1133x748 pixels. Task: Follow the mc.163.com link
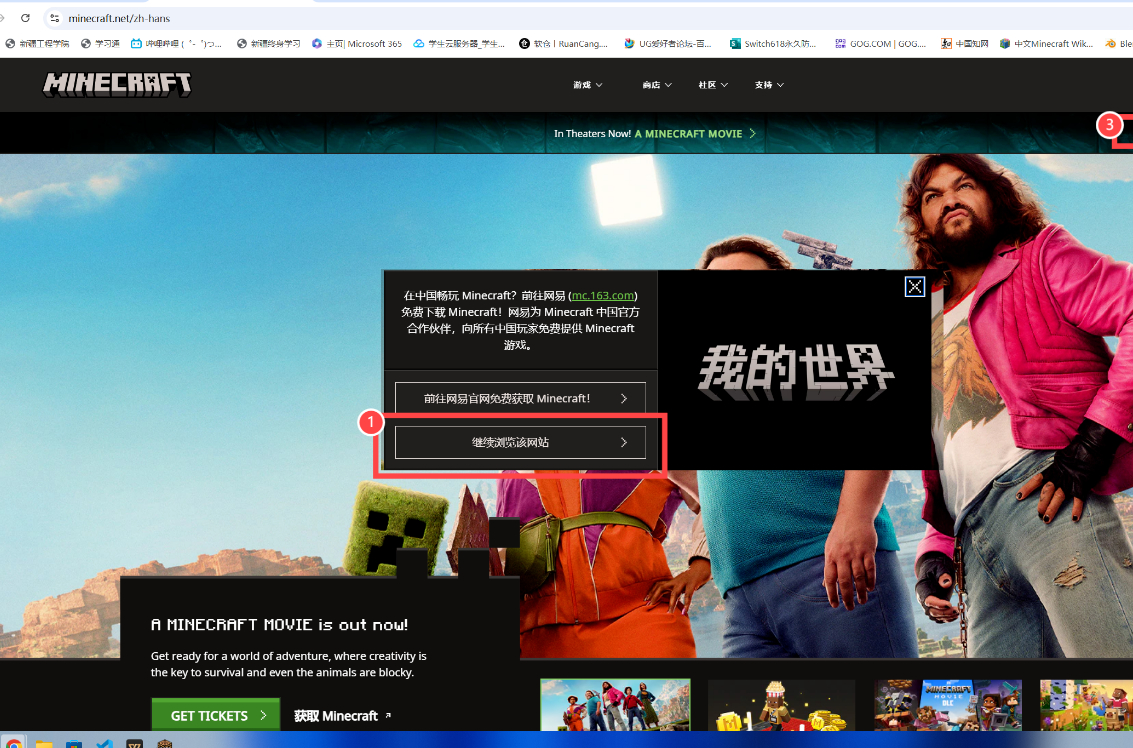pyautogui.click(x=603, y=296)
